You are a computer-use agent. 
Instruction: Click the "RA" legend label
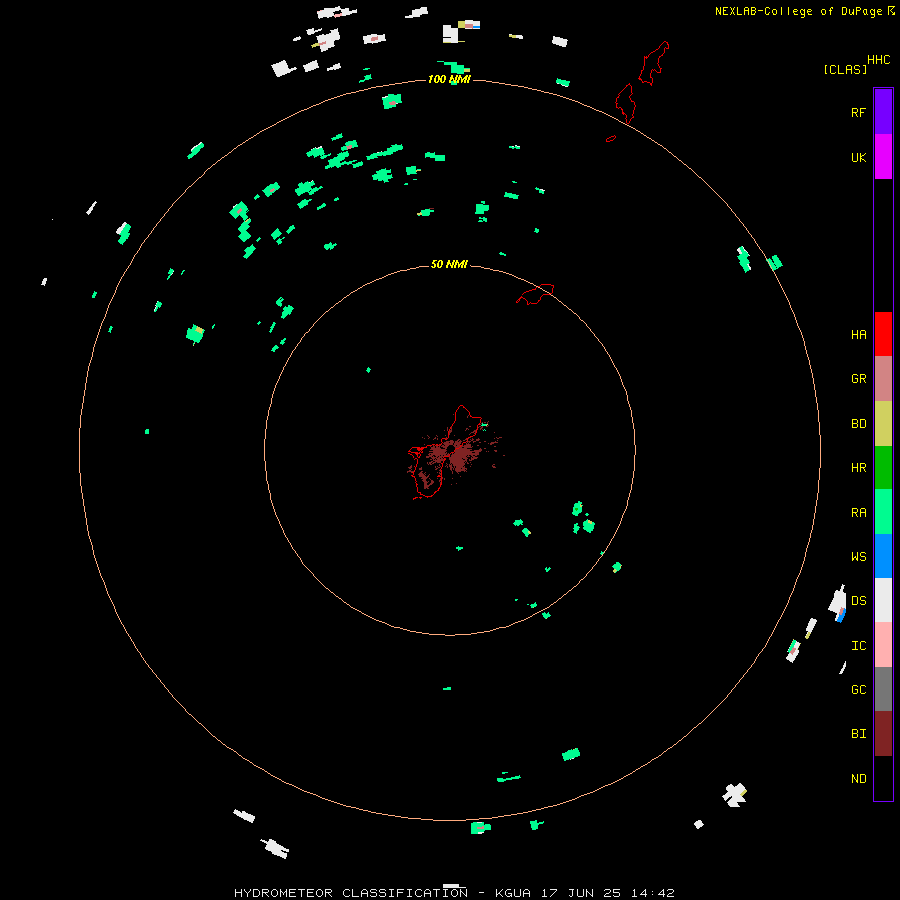858,513
